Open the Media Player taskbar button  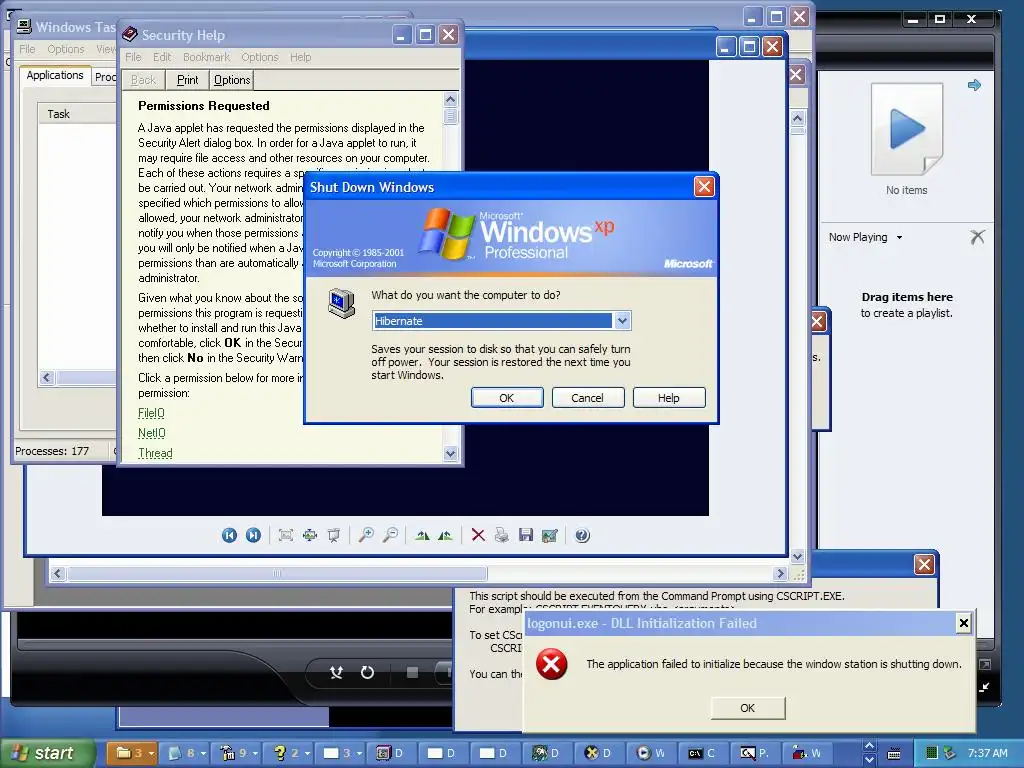pyautogui.click(x=650, y=753)
